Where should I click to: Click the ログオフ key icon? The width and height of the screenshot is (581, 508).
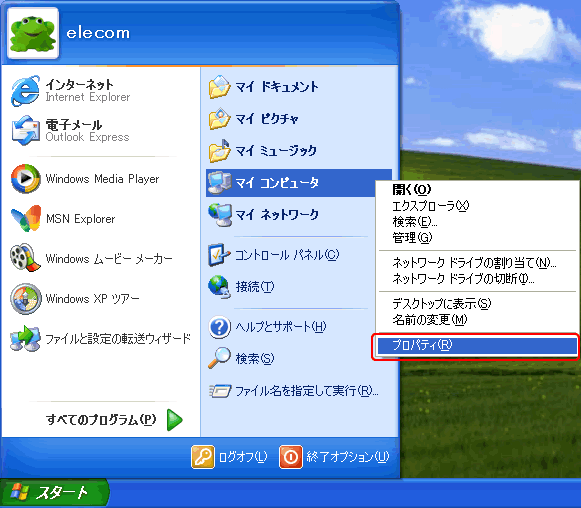203,457
